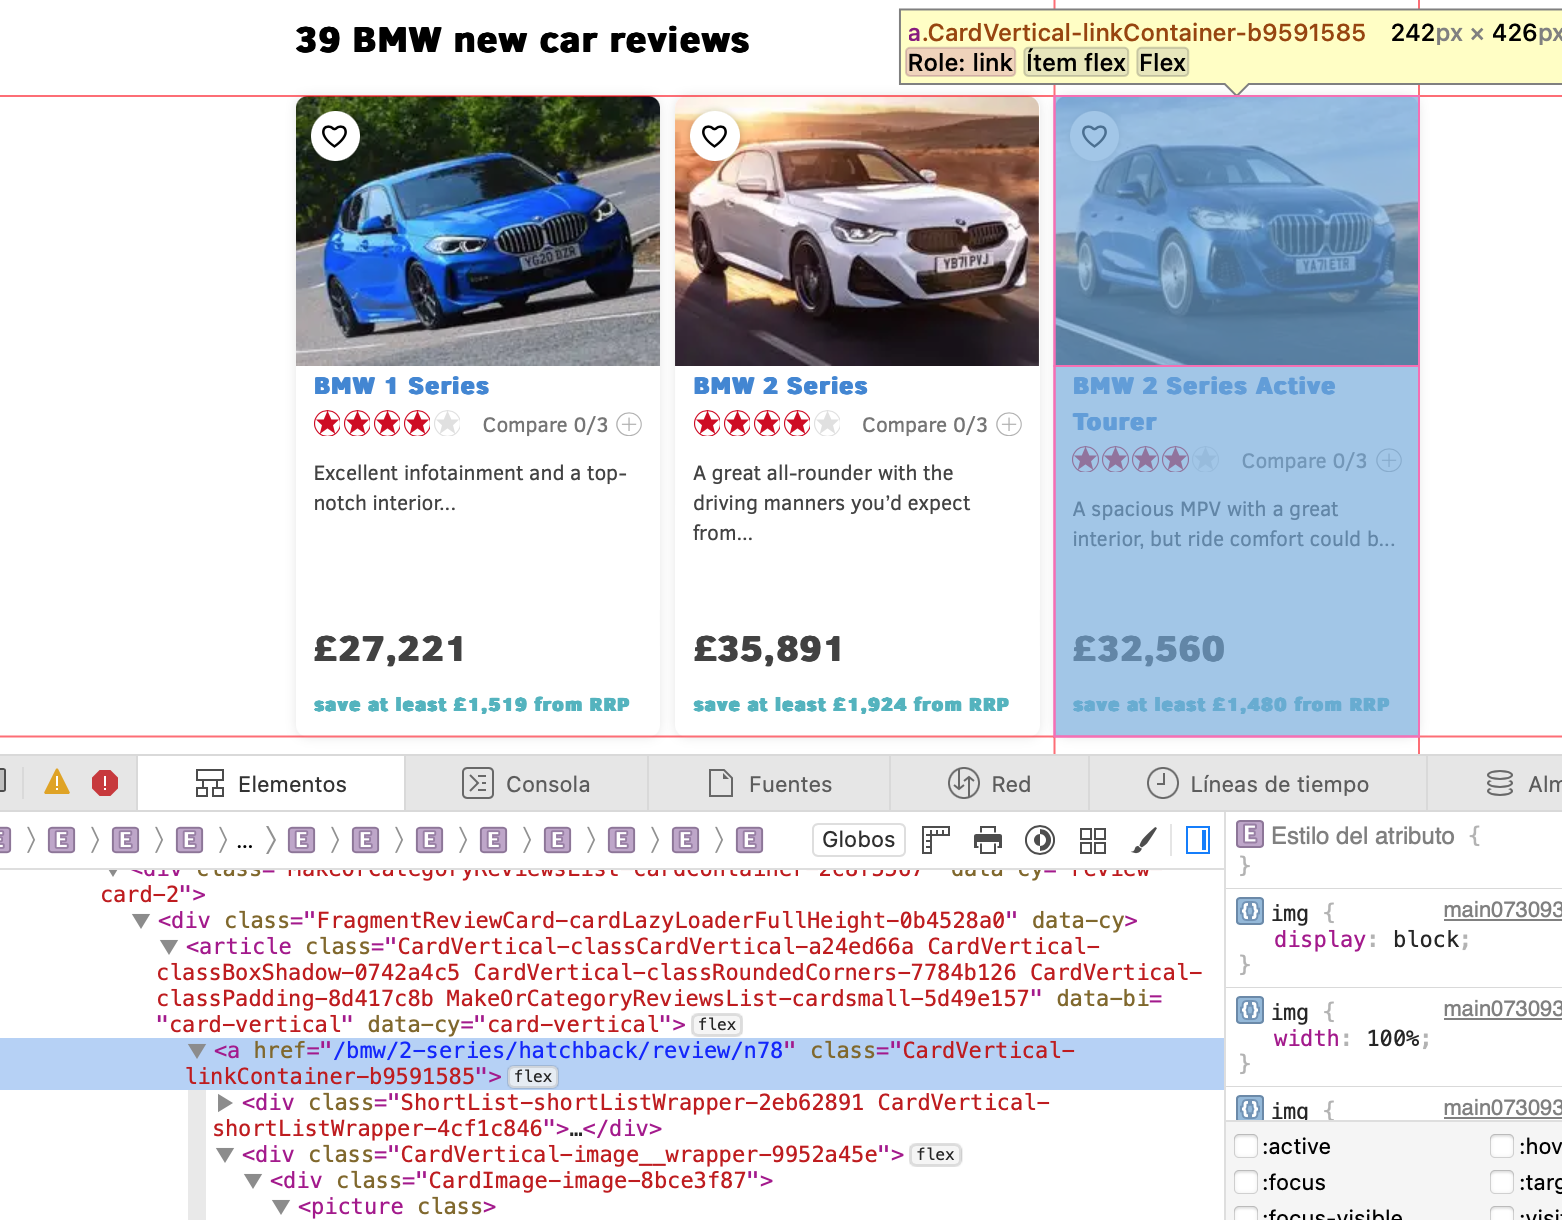The height and width of the screenshot is (1220, 1562).
Task: Click the red error count icon
Action: (x=104, y=783)
